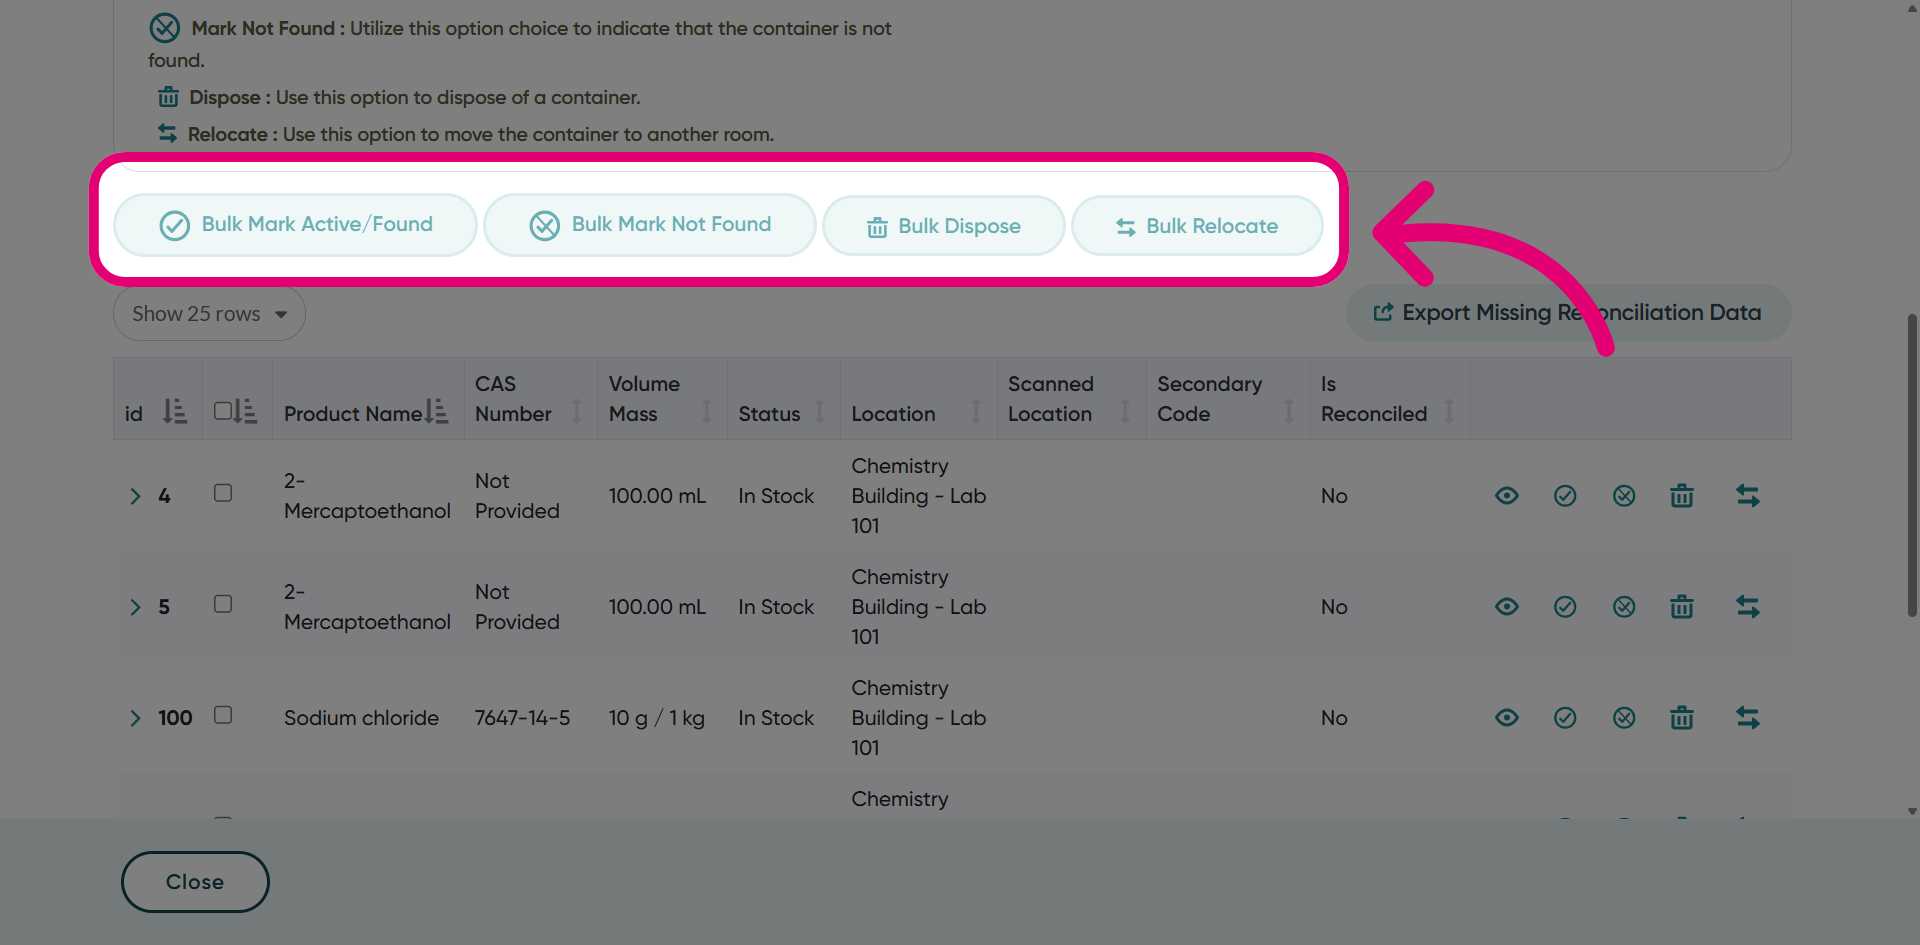Sort by id column sort icon
This screenshot has width=1920, height=945.
tap(175, 411)
